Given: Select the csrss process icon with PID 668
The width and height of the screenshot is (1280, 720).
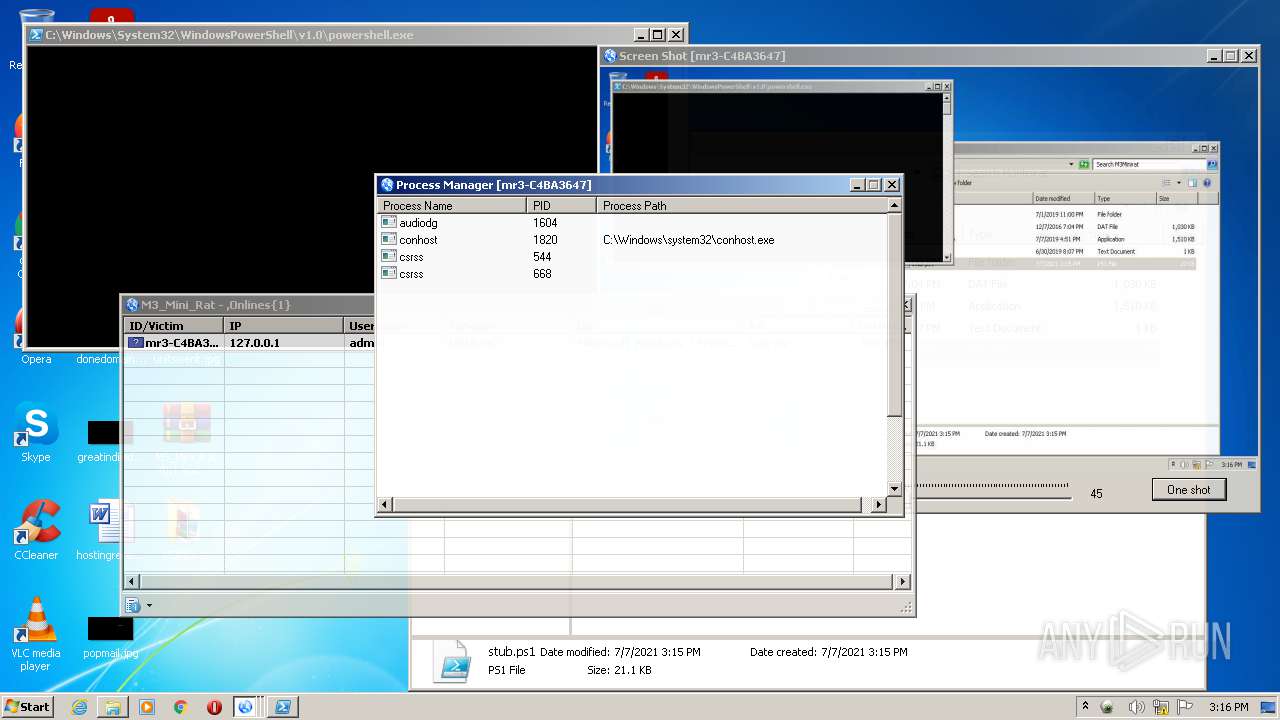Looking at the screenshot, I should coord(389,274).
